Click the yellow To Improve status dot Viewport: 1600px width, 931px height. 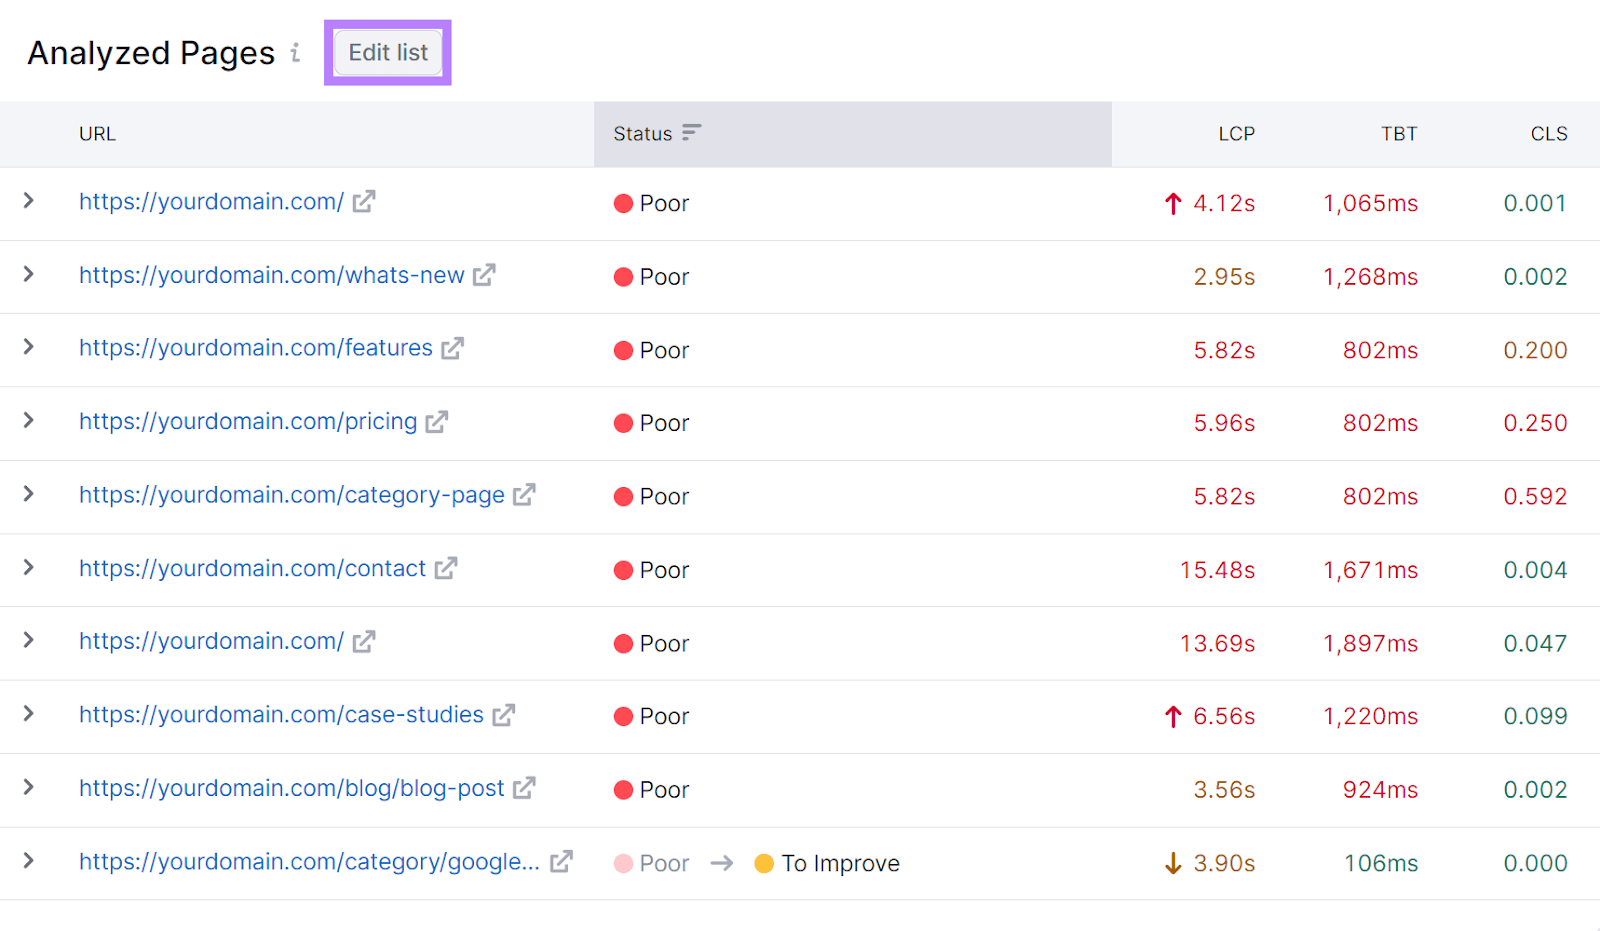click(x=765, y=862)
